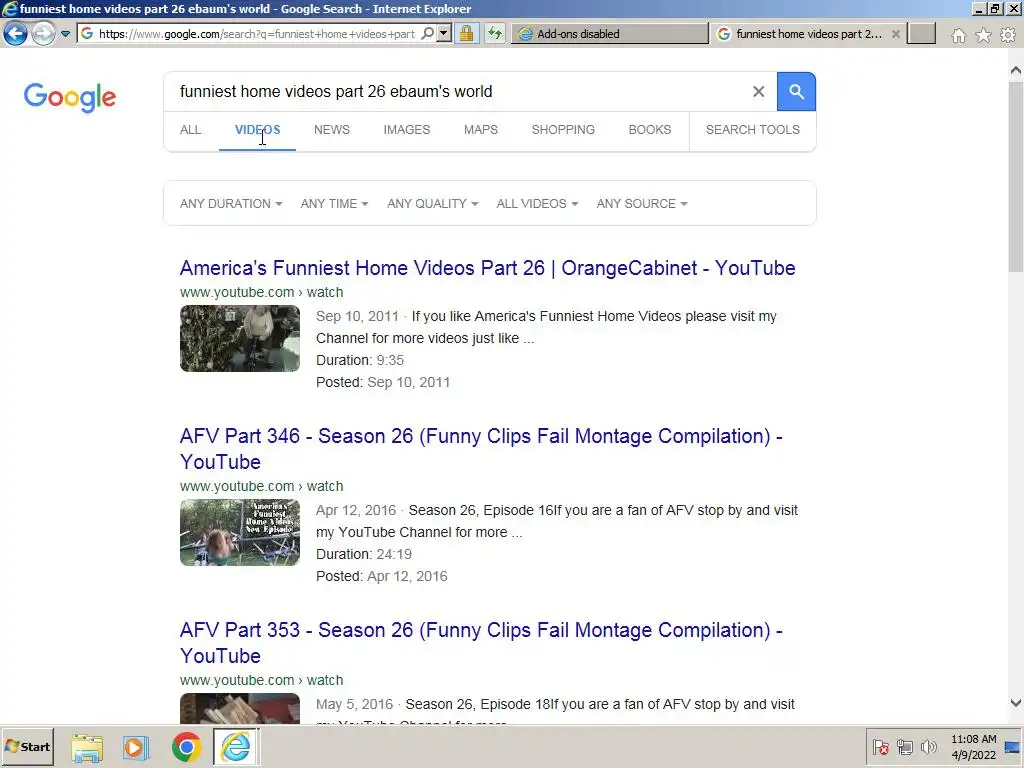
Task: Select the VIDEOS results tab
Action: tap(257, 130)
